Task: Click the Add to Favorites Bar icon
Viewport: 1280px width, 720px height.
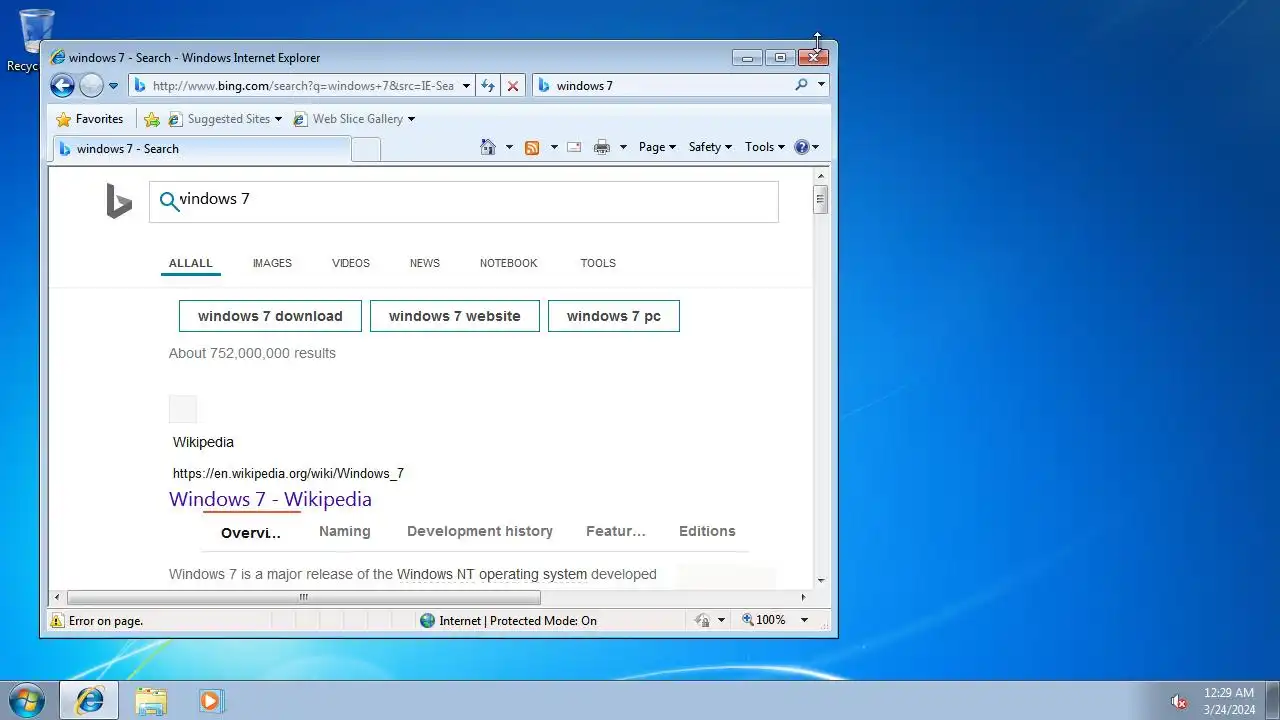Action: 152,119
